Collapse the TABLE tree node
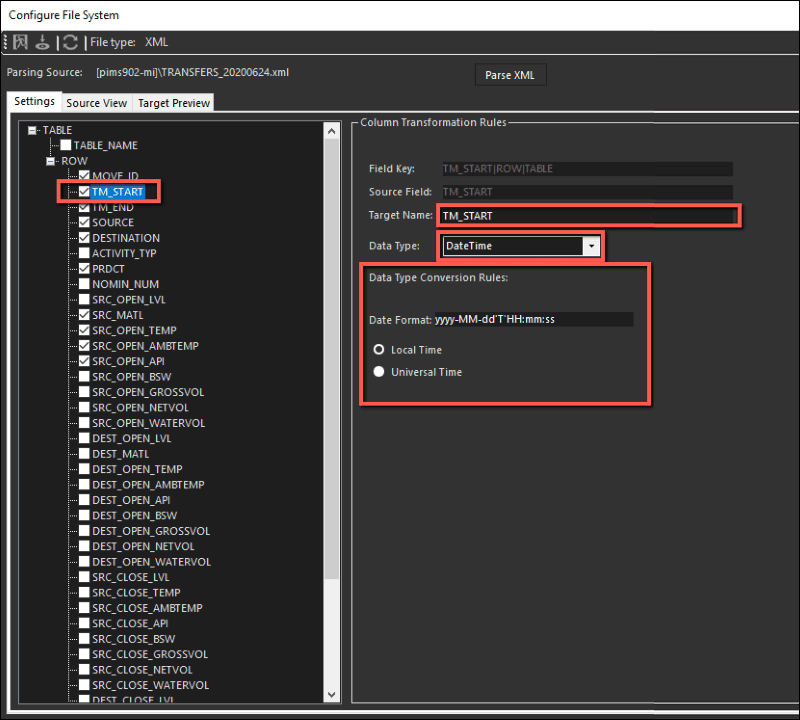 tap(33, 129)
